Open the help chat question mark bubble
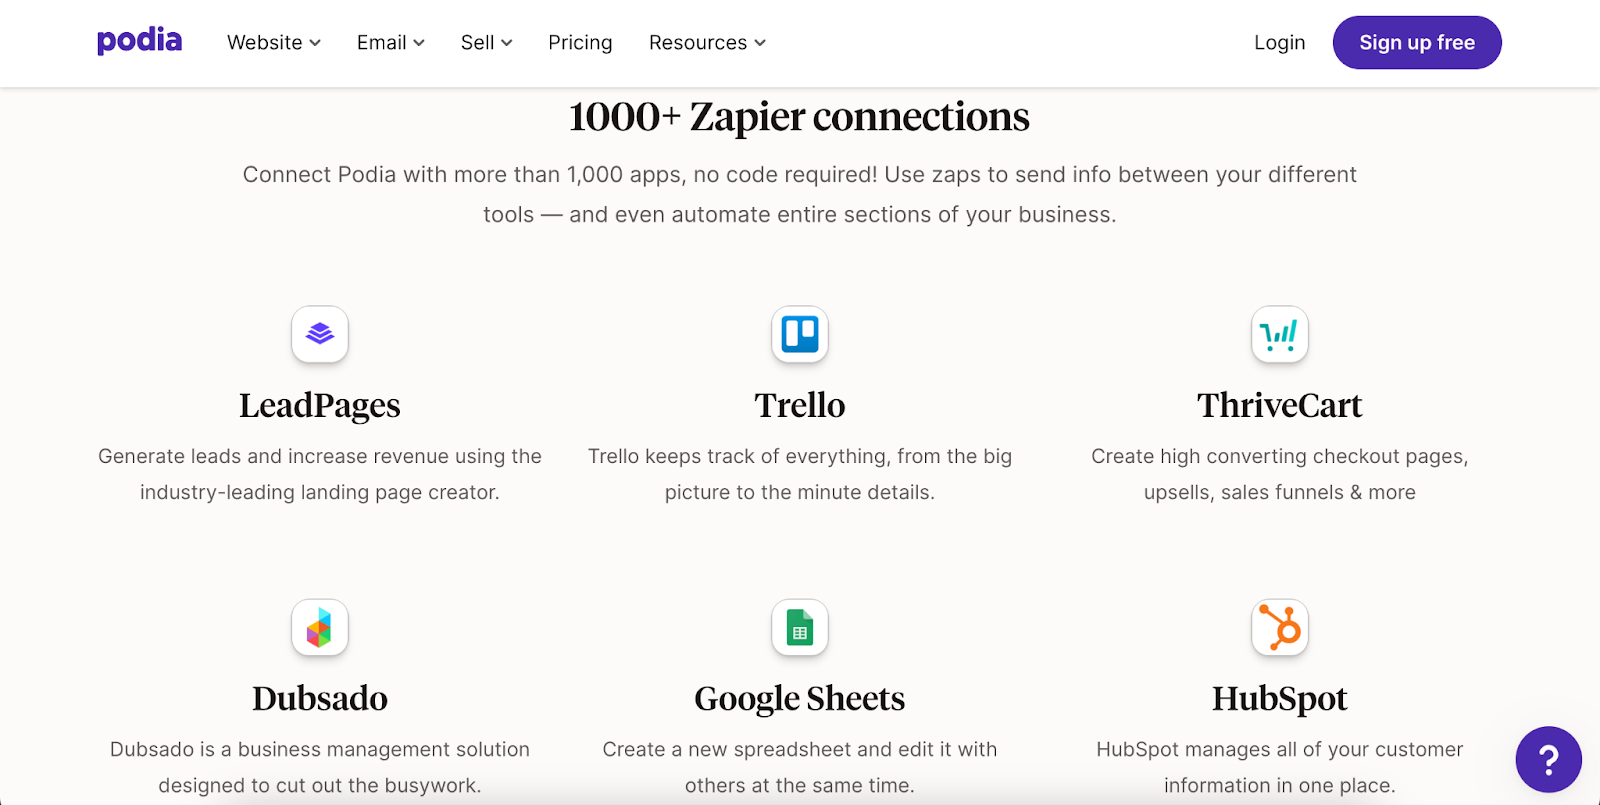The image size is (1600, 805). (1547, 759)
